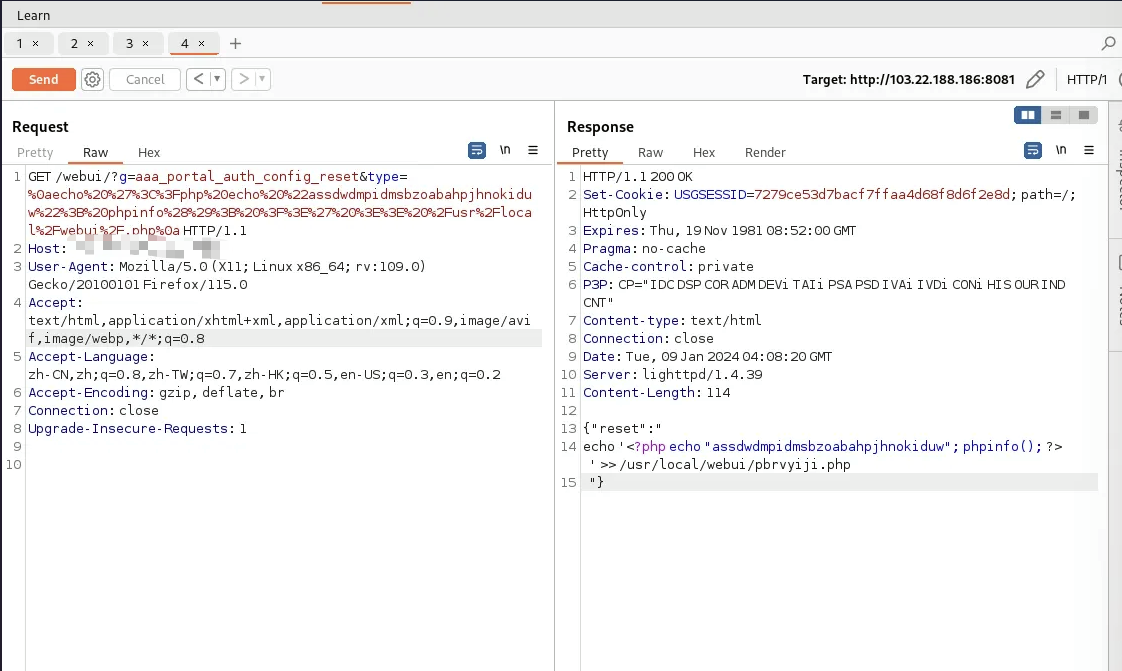Close Repeater tab 3
The image size is (1122, 671).
pyautogui.click(x=146, y=44)
